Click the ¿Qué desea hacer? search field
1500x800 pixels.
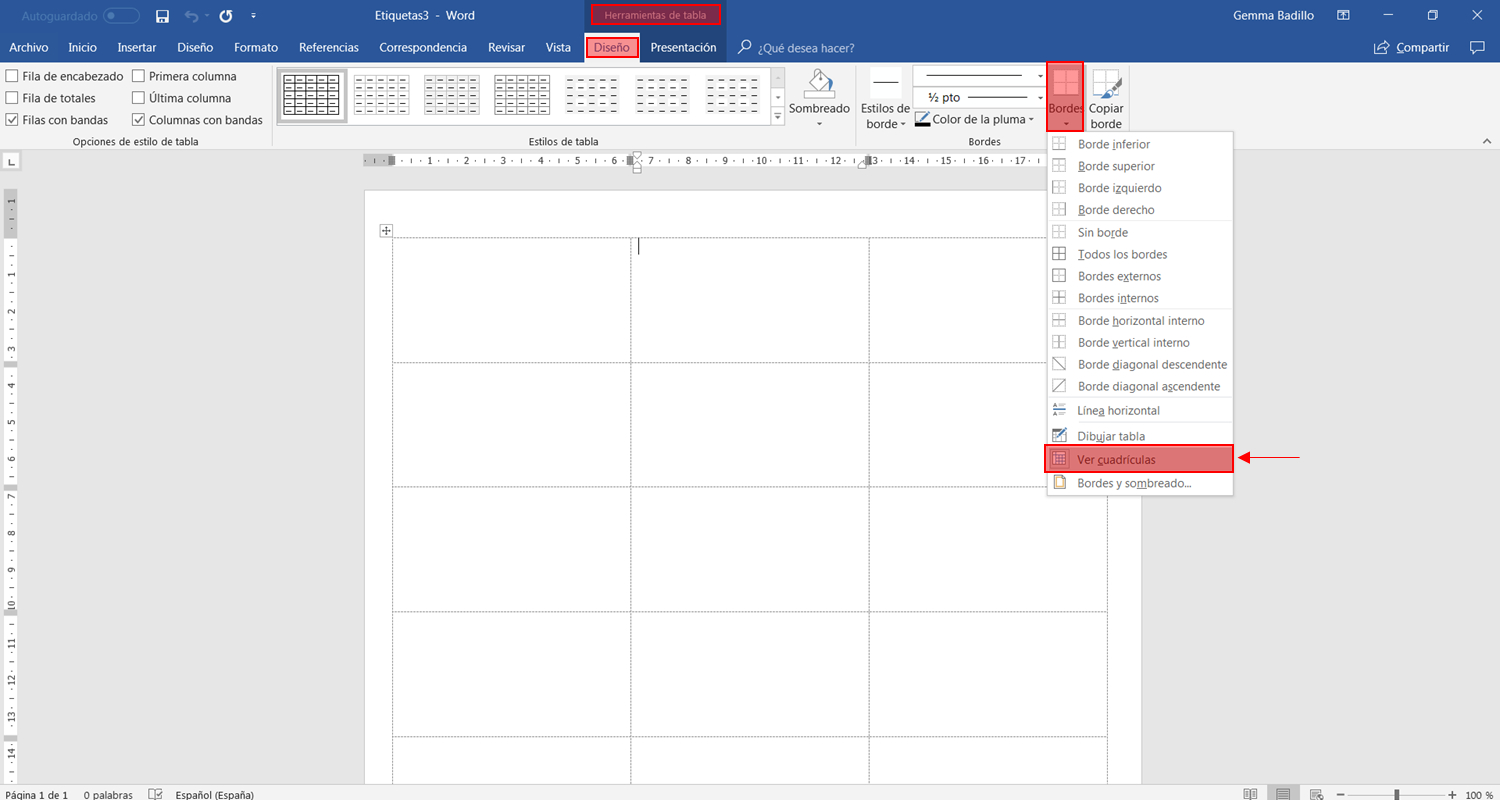[805, 48]
